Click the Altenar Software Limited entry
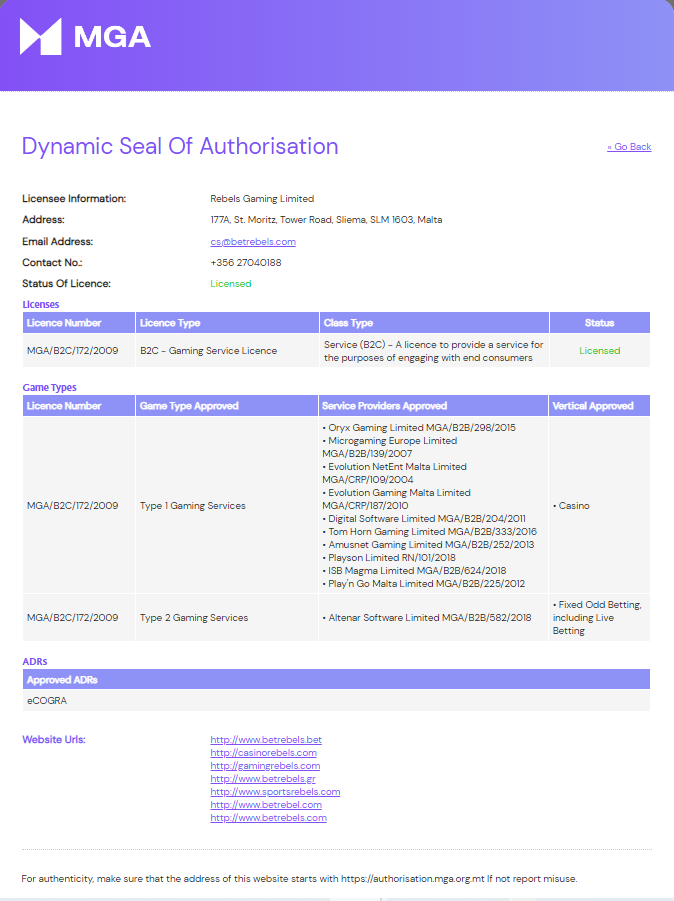 427,618
